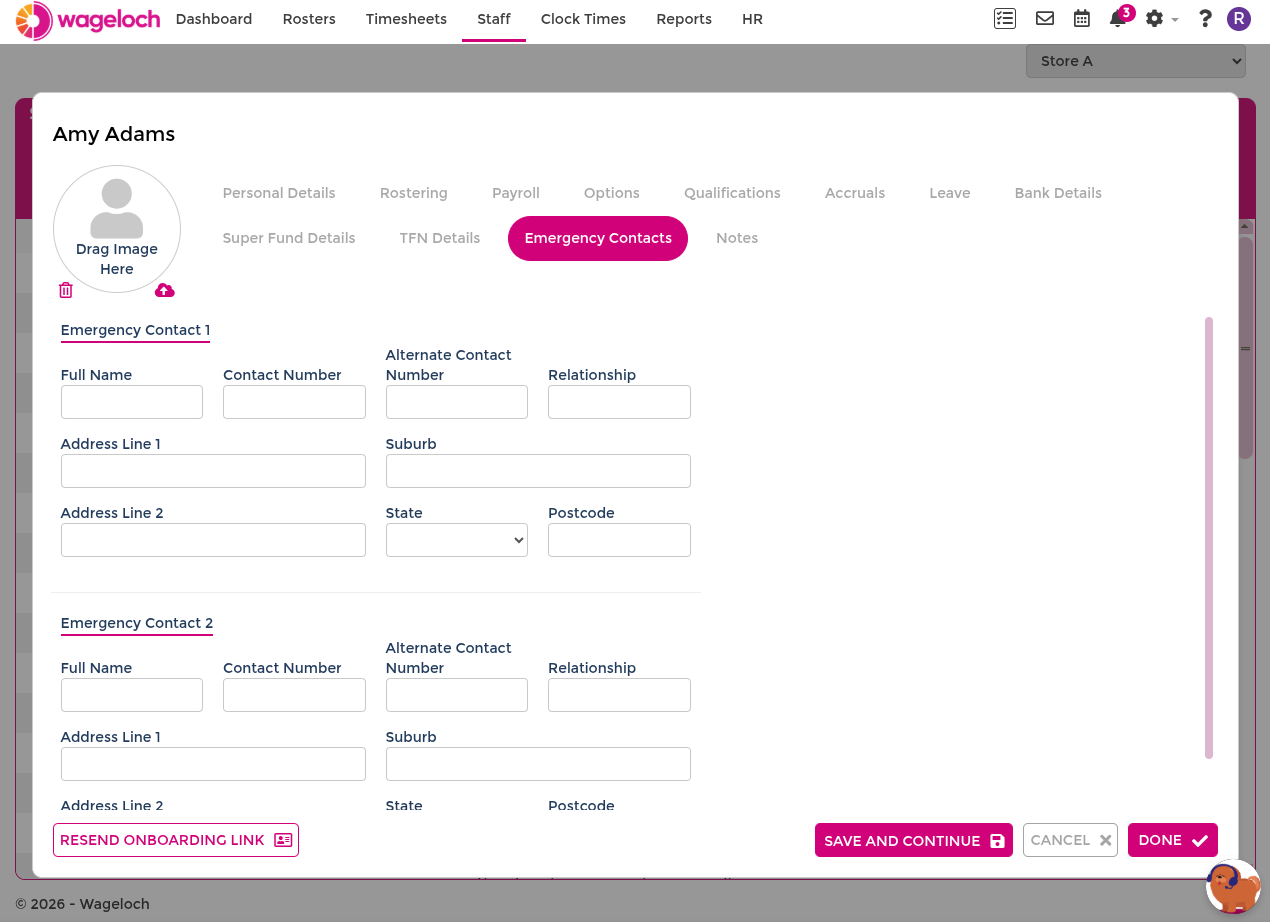
Task: Focus Emergency Contact 1 Alternate Contact Number field
Action: point(457,402)
